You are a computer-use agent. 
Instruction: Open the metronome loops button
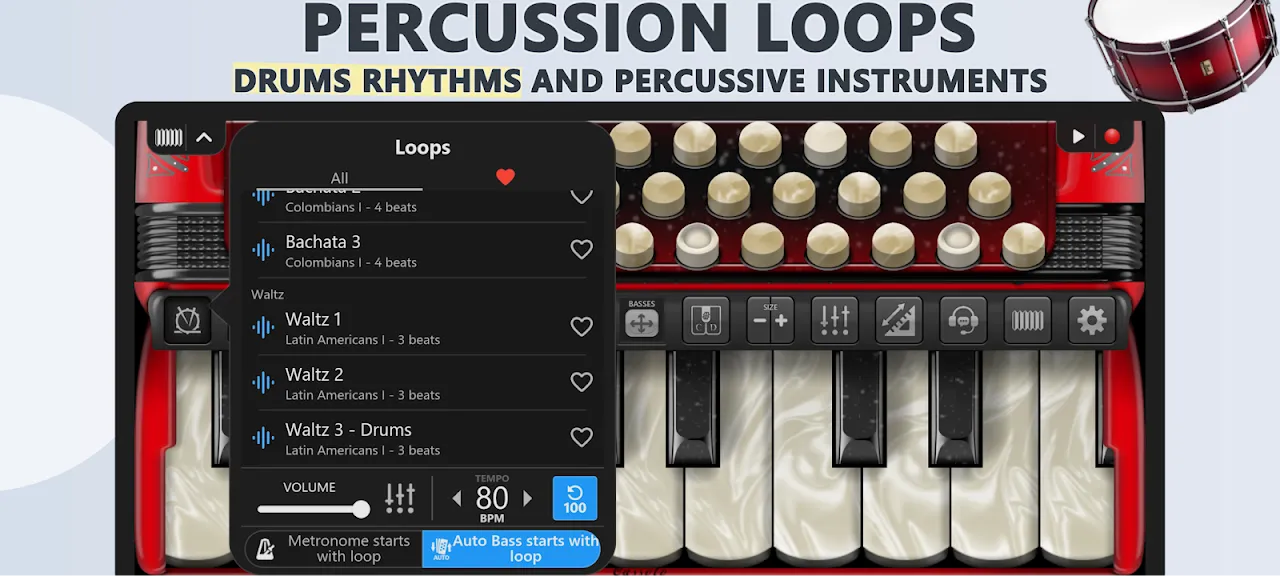(188, 320)
